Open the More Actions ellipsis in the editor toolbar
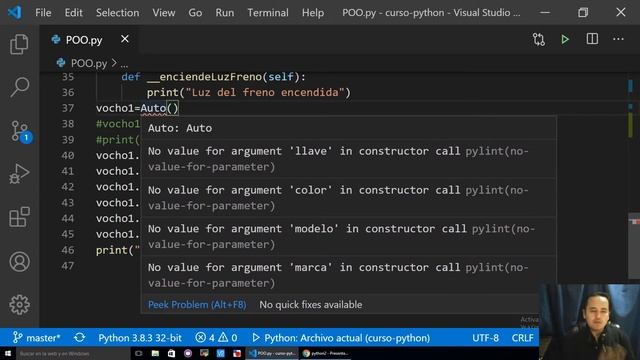This screenshot has width=640, height=360. [x=618, y=39]
